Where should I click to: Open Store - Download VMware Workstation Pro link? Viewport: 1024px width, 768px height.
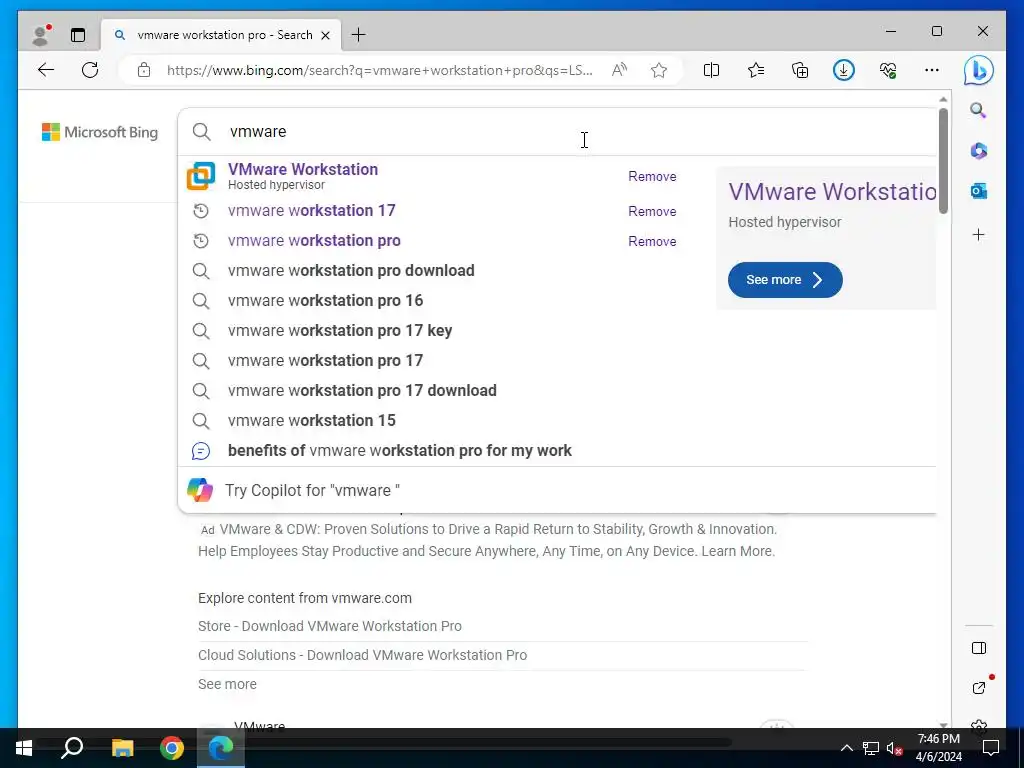click(x=329, y=626)
